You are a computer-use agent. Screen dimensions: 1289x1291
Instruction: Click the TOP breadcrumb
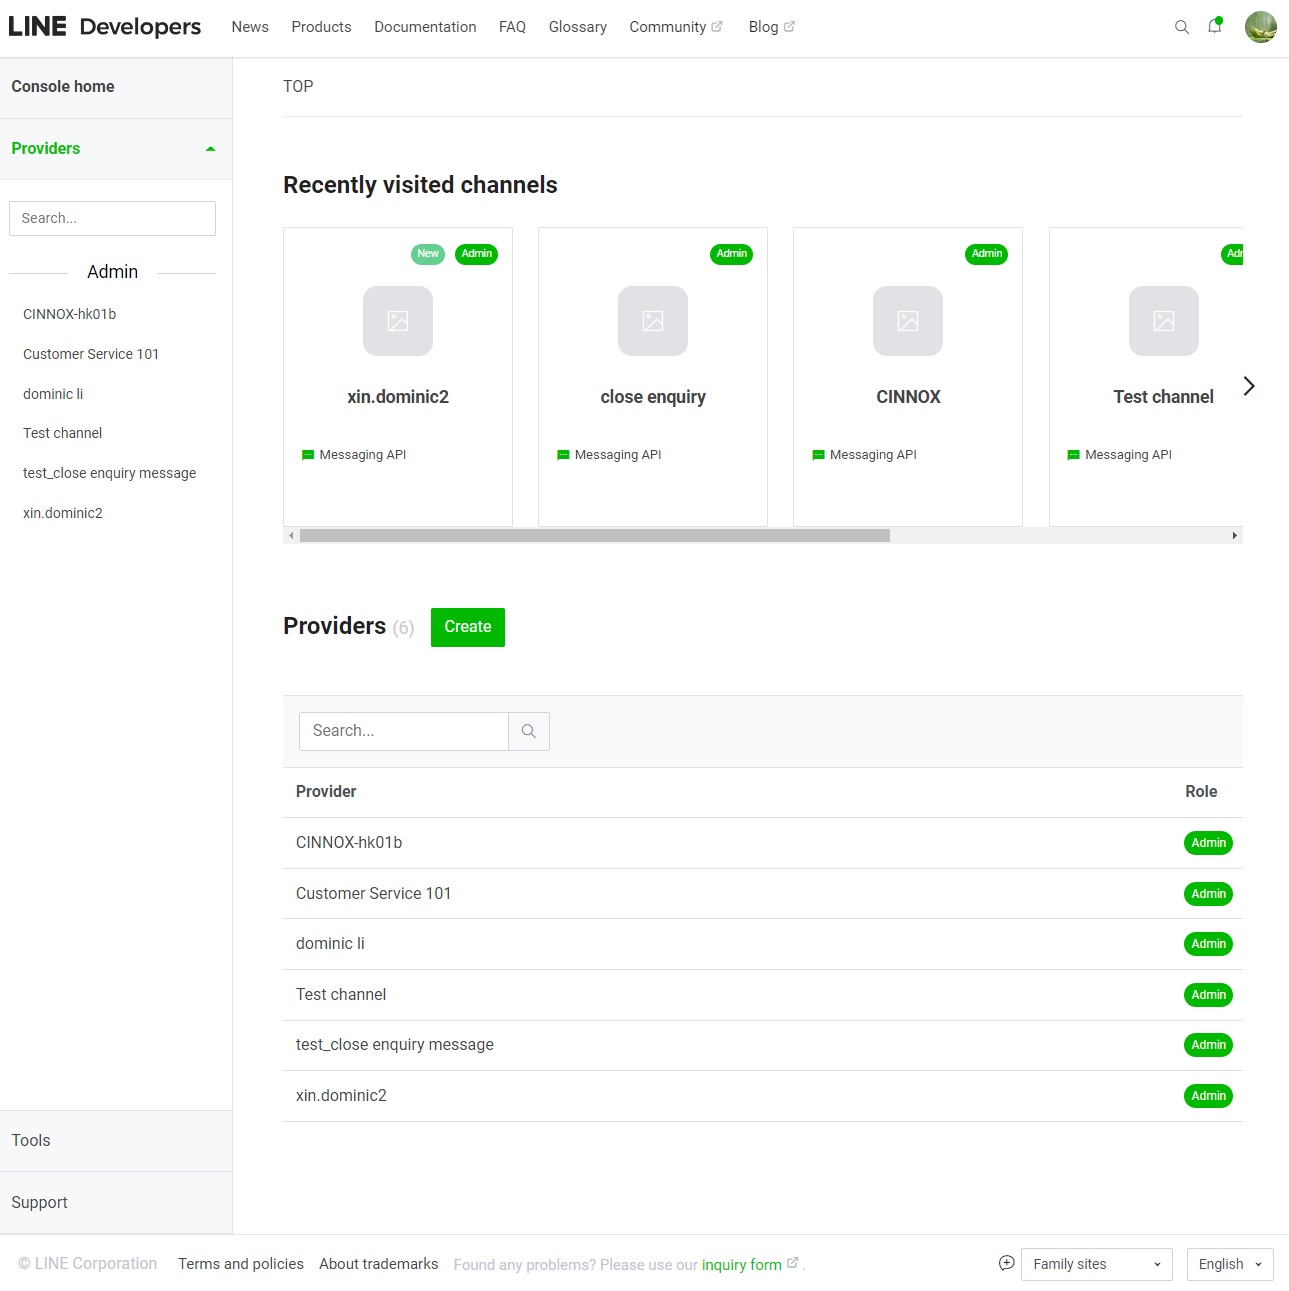click(298, 87)
